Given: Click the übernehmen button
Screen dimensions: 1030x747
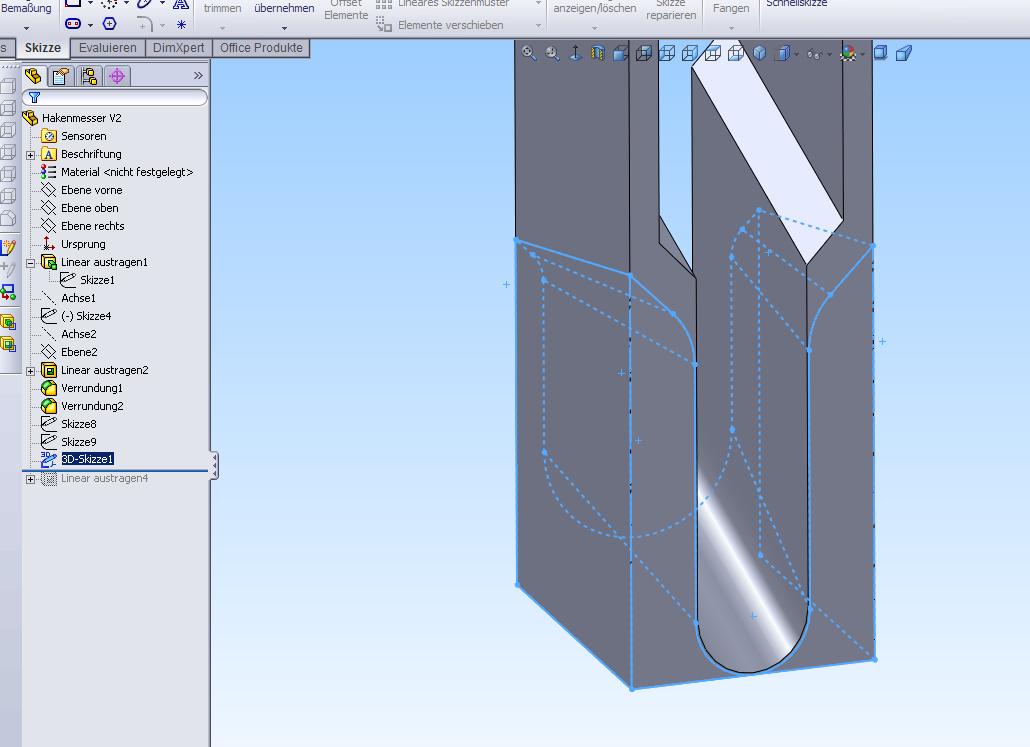Looking at the screenshot, I should 284,8.
